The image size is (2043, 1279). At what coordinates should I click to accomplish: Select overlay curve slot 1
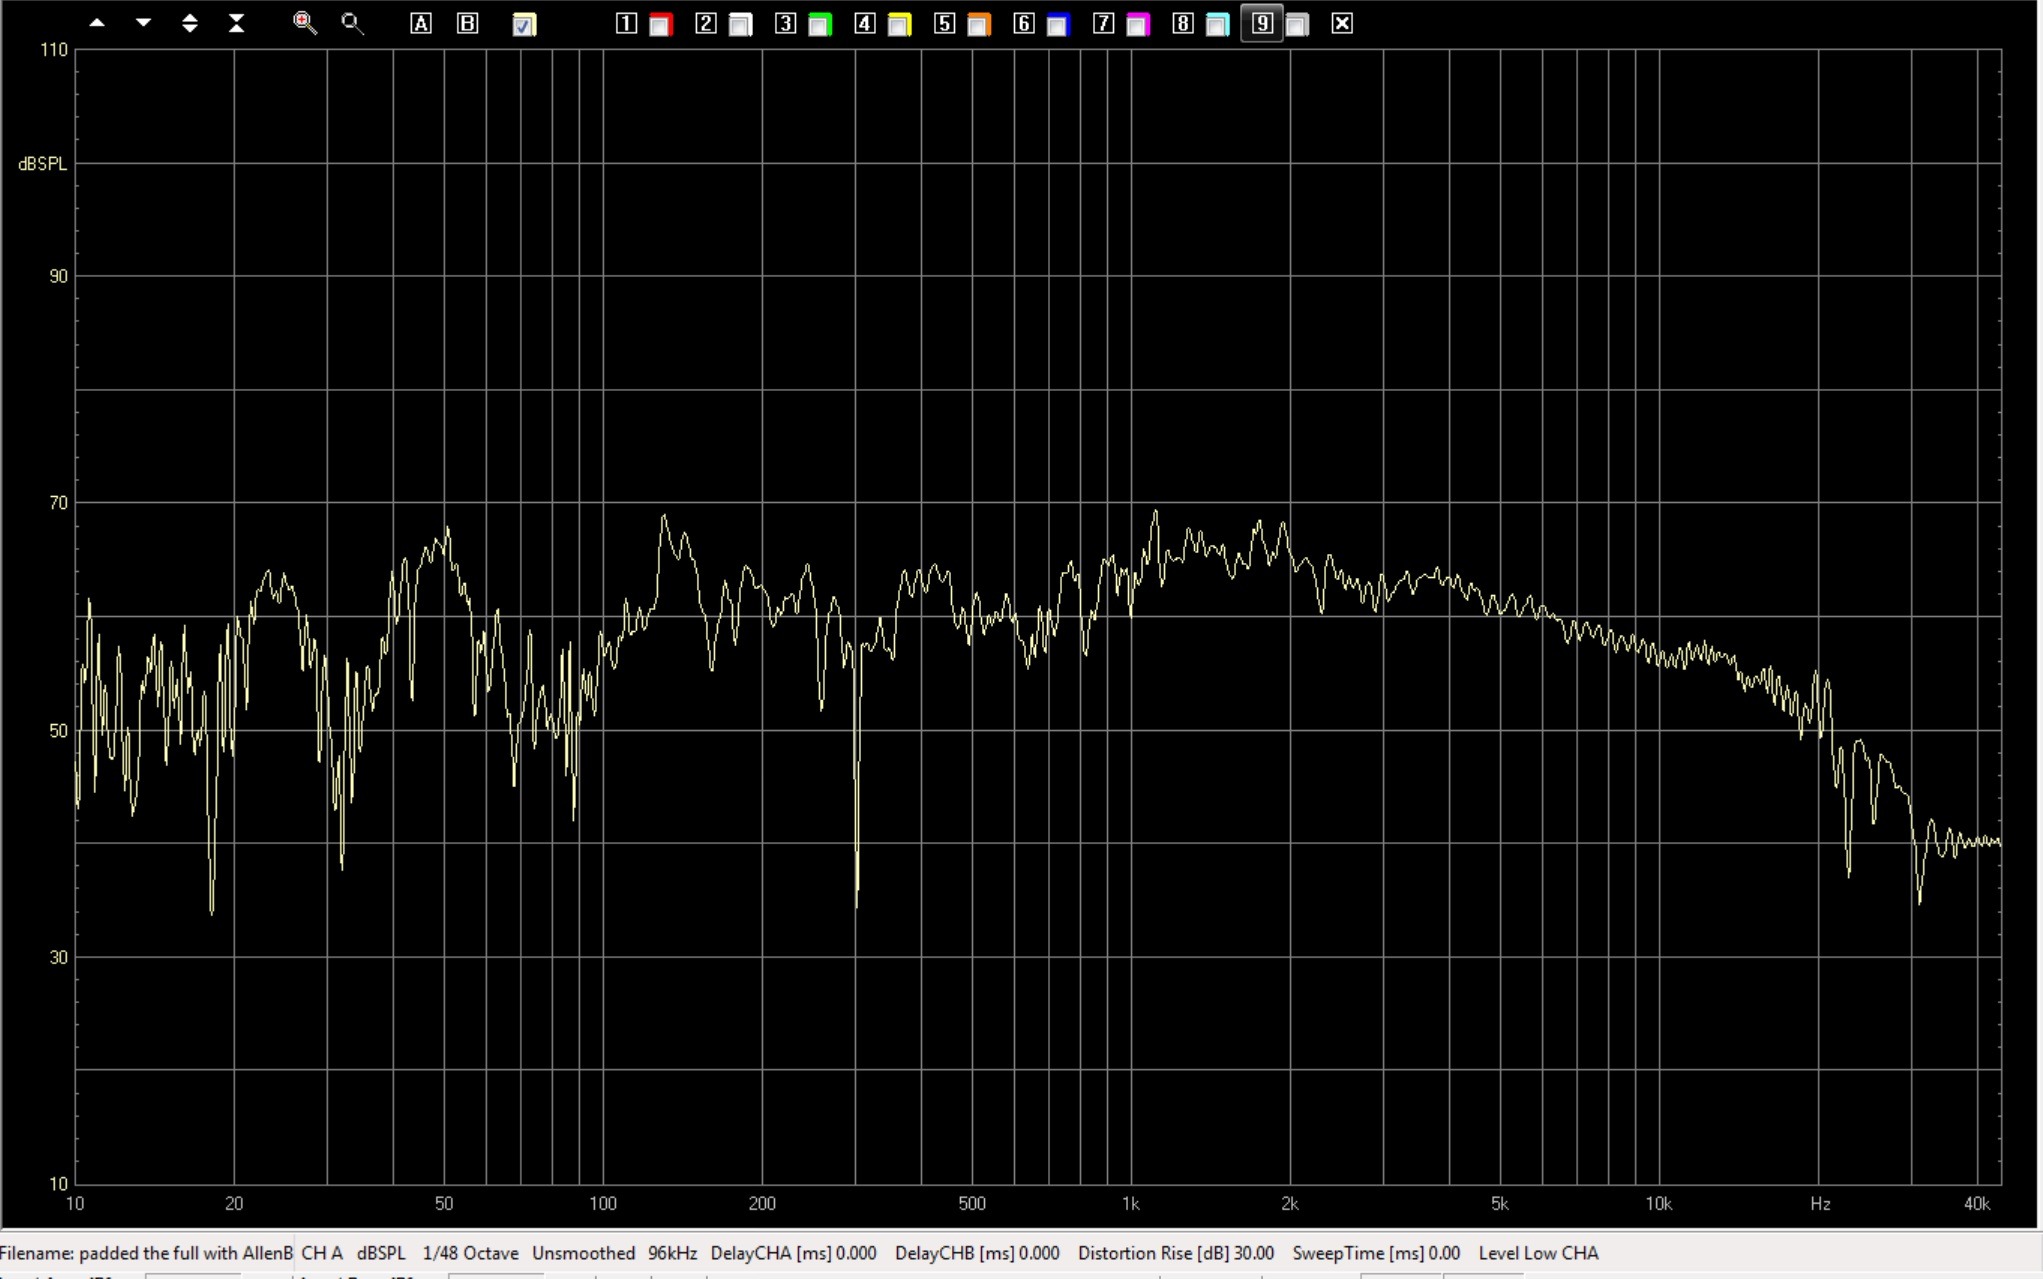(x=626, y=23)
